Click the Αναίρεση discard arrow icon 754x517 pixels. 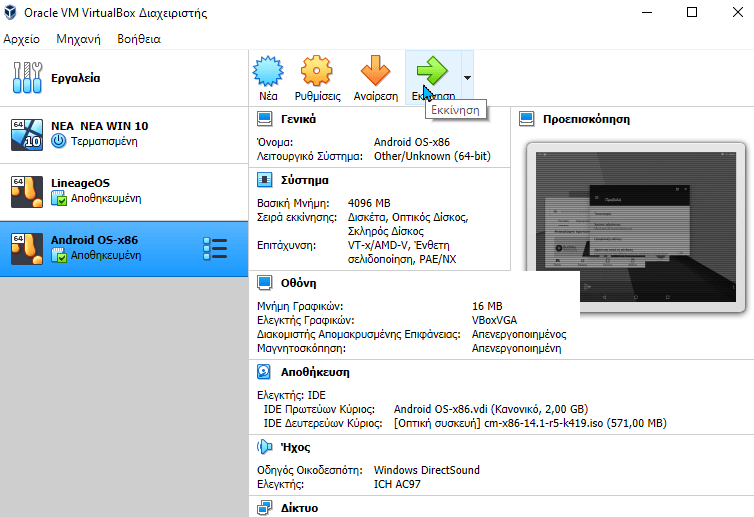[x=376, y=71]
